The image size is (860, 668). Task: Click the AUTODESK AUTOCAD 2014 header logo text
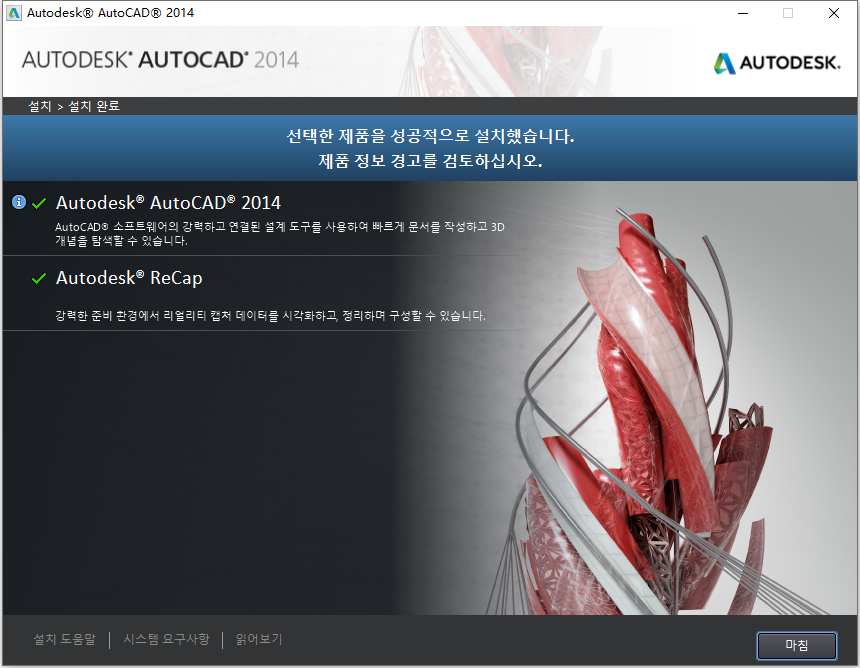[x=160, y=60]
